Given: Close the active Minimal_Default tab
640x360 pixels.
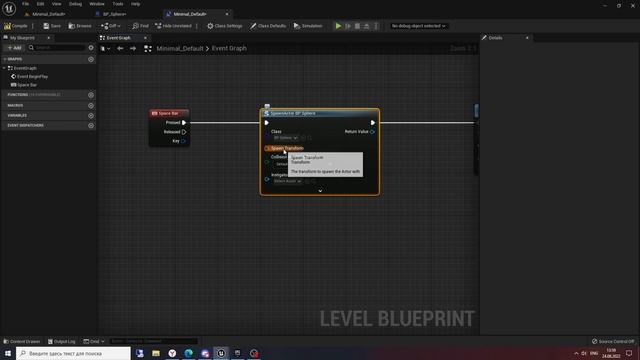Looking at the screenshot, I should 227,14.
